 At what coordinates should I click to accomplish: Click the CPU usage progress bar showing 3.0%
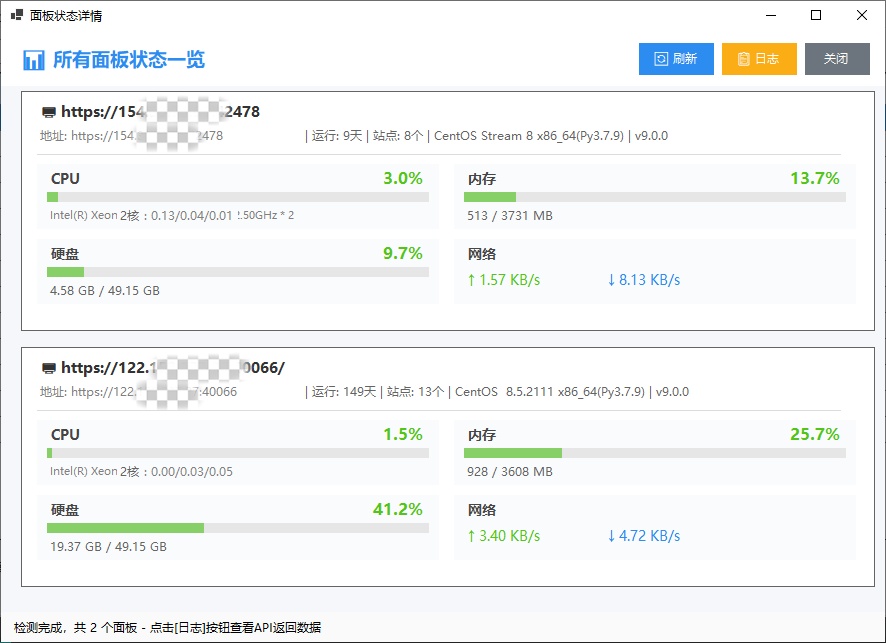tap(236, 197)
